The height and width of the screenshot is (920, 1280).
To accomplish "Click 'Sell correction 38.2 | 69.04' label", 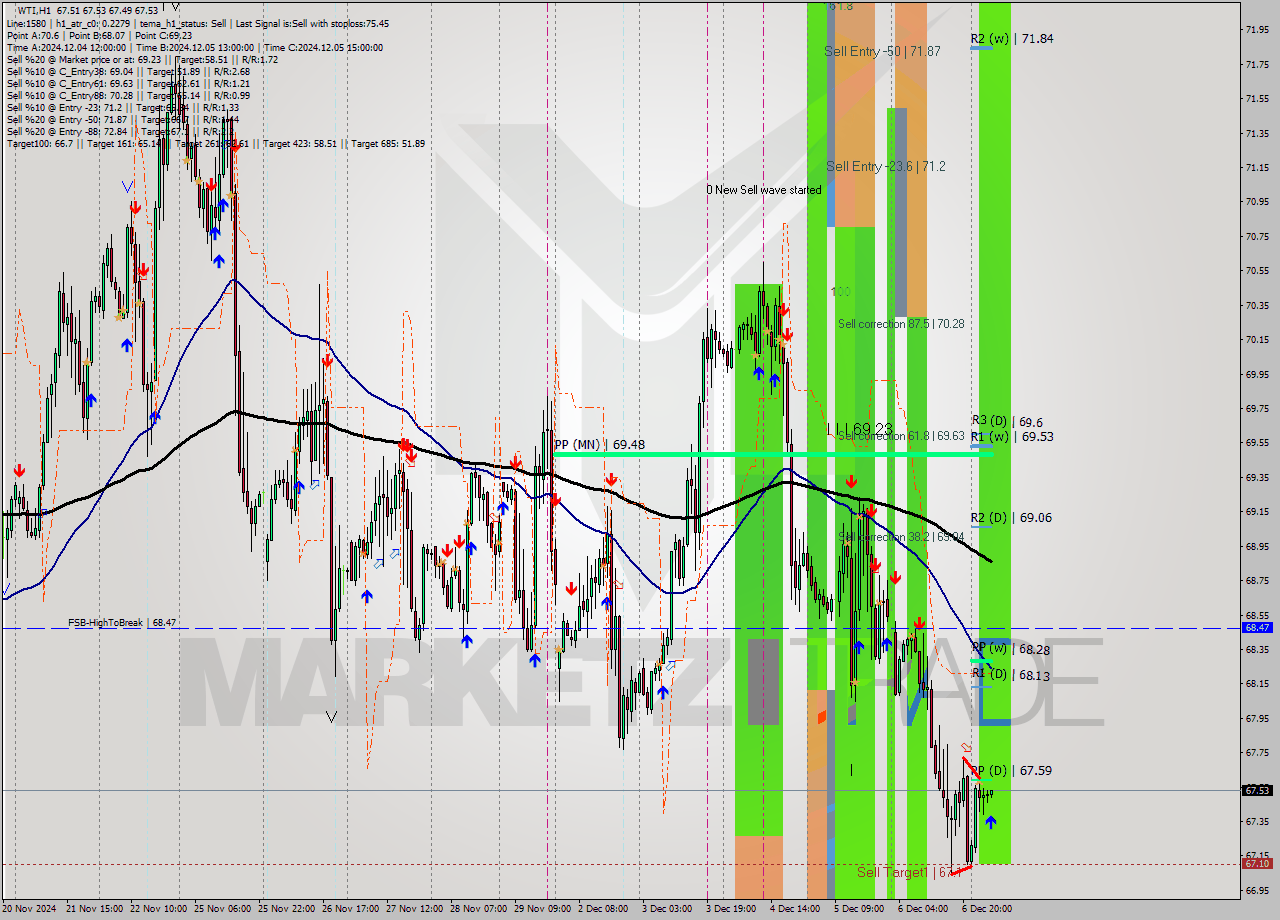I will pos(901,537).
